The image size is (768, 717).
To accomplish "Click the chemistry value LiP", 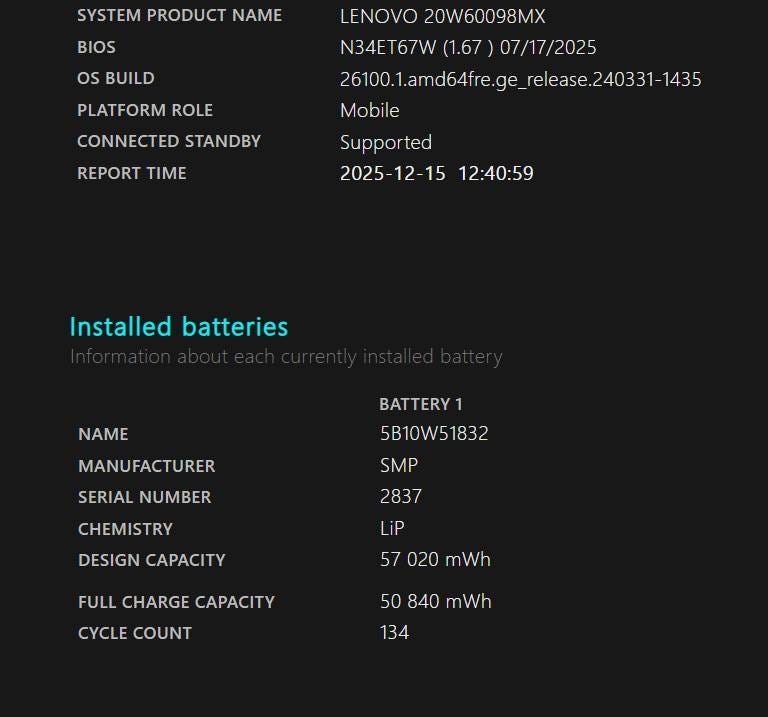I will click(x=392, y=529).
